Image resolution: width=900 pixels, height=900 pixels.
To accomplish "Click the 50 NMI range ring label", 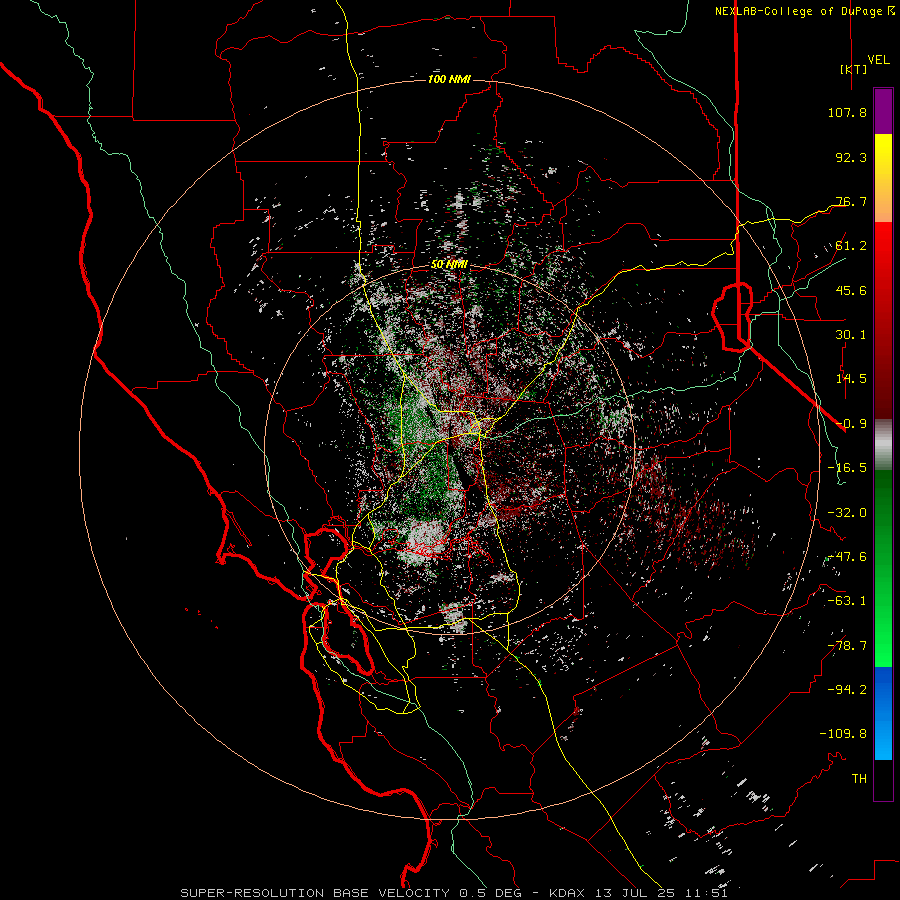I will (x=449, y=264).
